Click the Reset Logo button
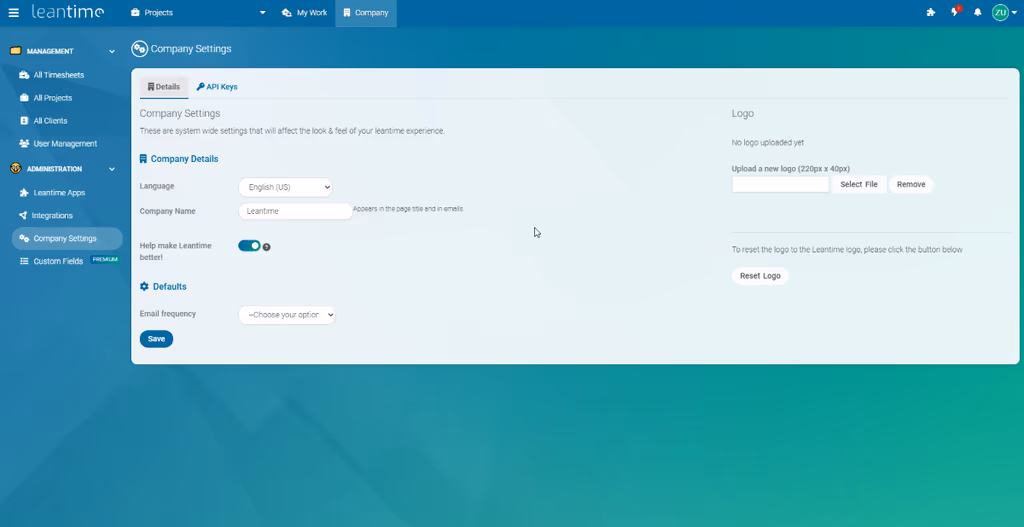 pos(760,276)
